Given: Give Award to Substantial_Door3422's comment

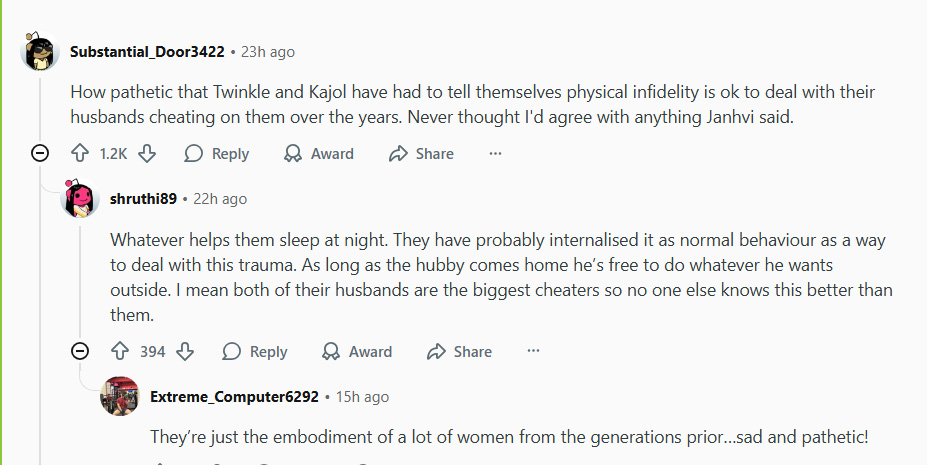Looking at the screenshot, I should [319, 154].
